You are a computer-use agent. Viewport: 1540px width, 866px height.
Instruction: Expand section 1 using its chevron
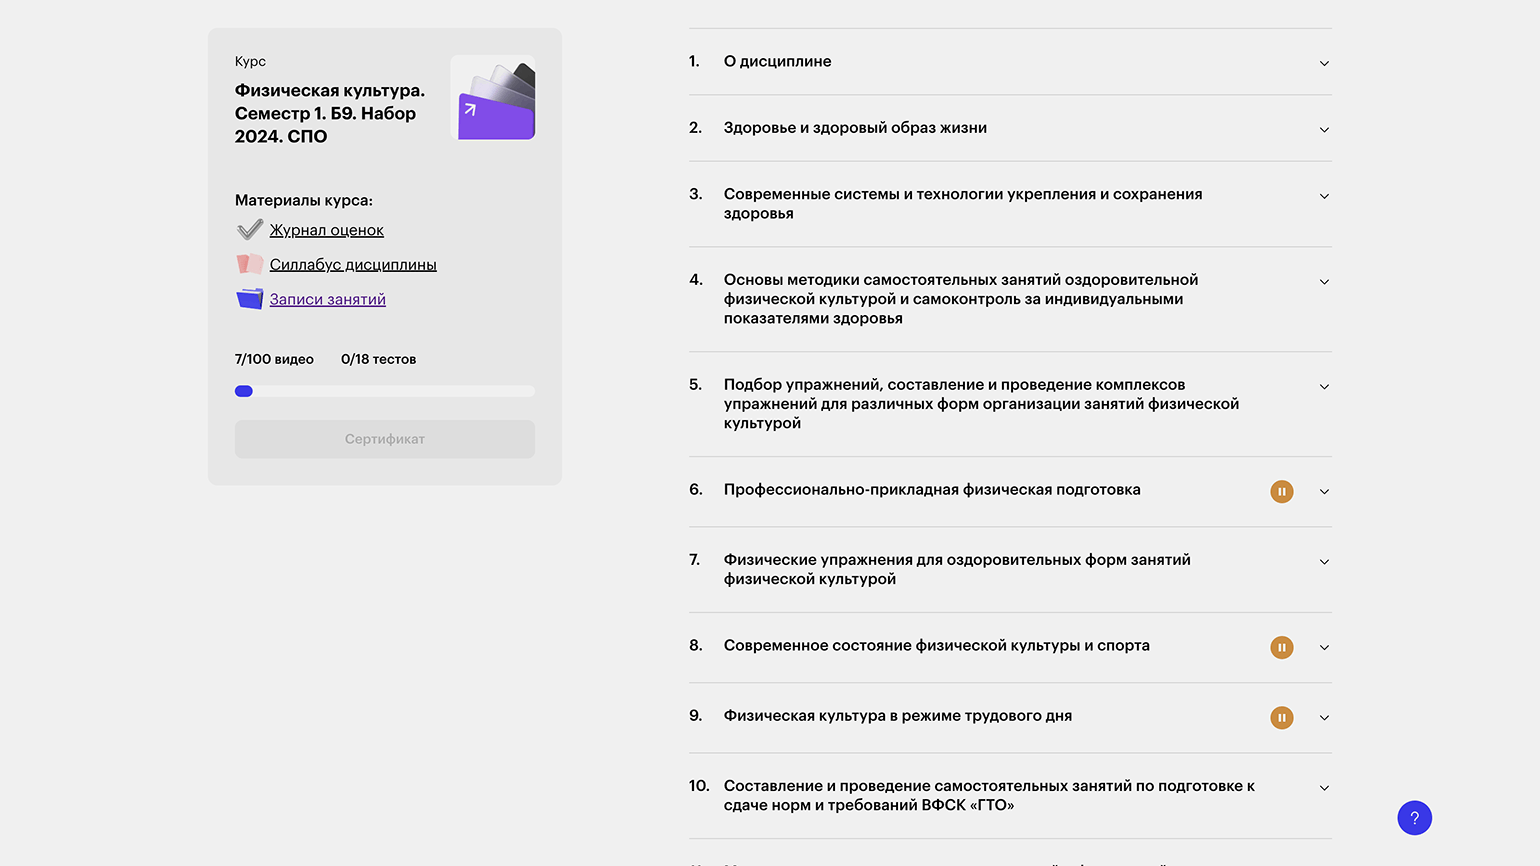pos(1324,63)
